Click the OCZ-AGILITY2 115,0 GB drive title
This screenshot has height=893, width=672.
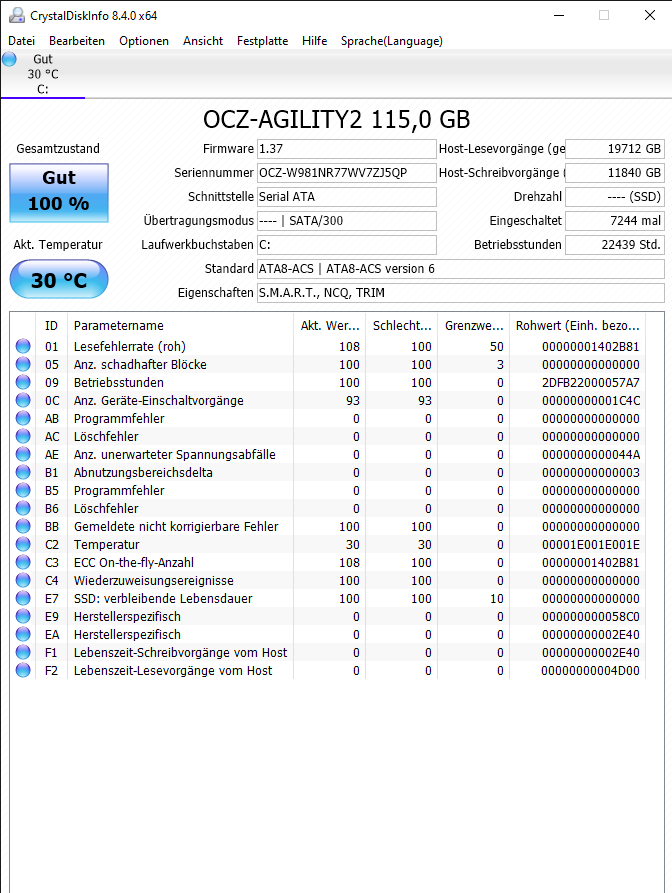pos(337,120)
